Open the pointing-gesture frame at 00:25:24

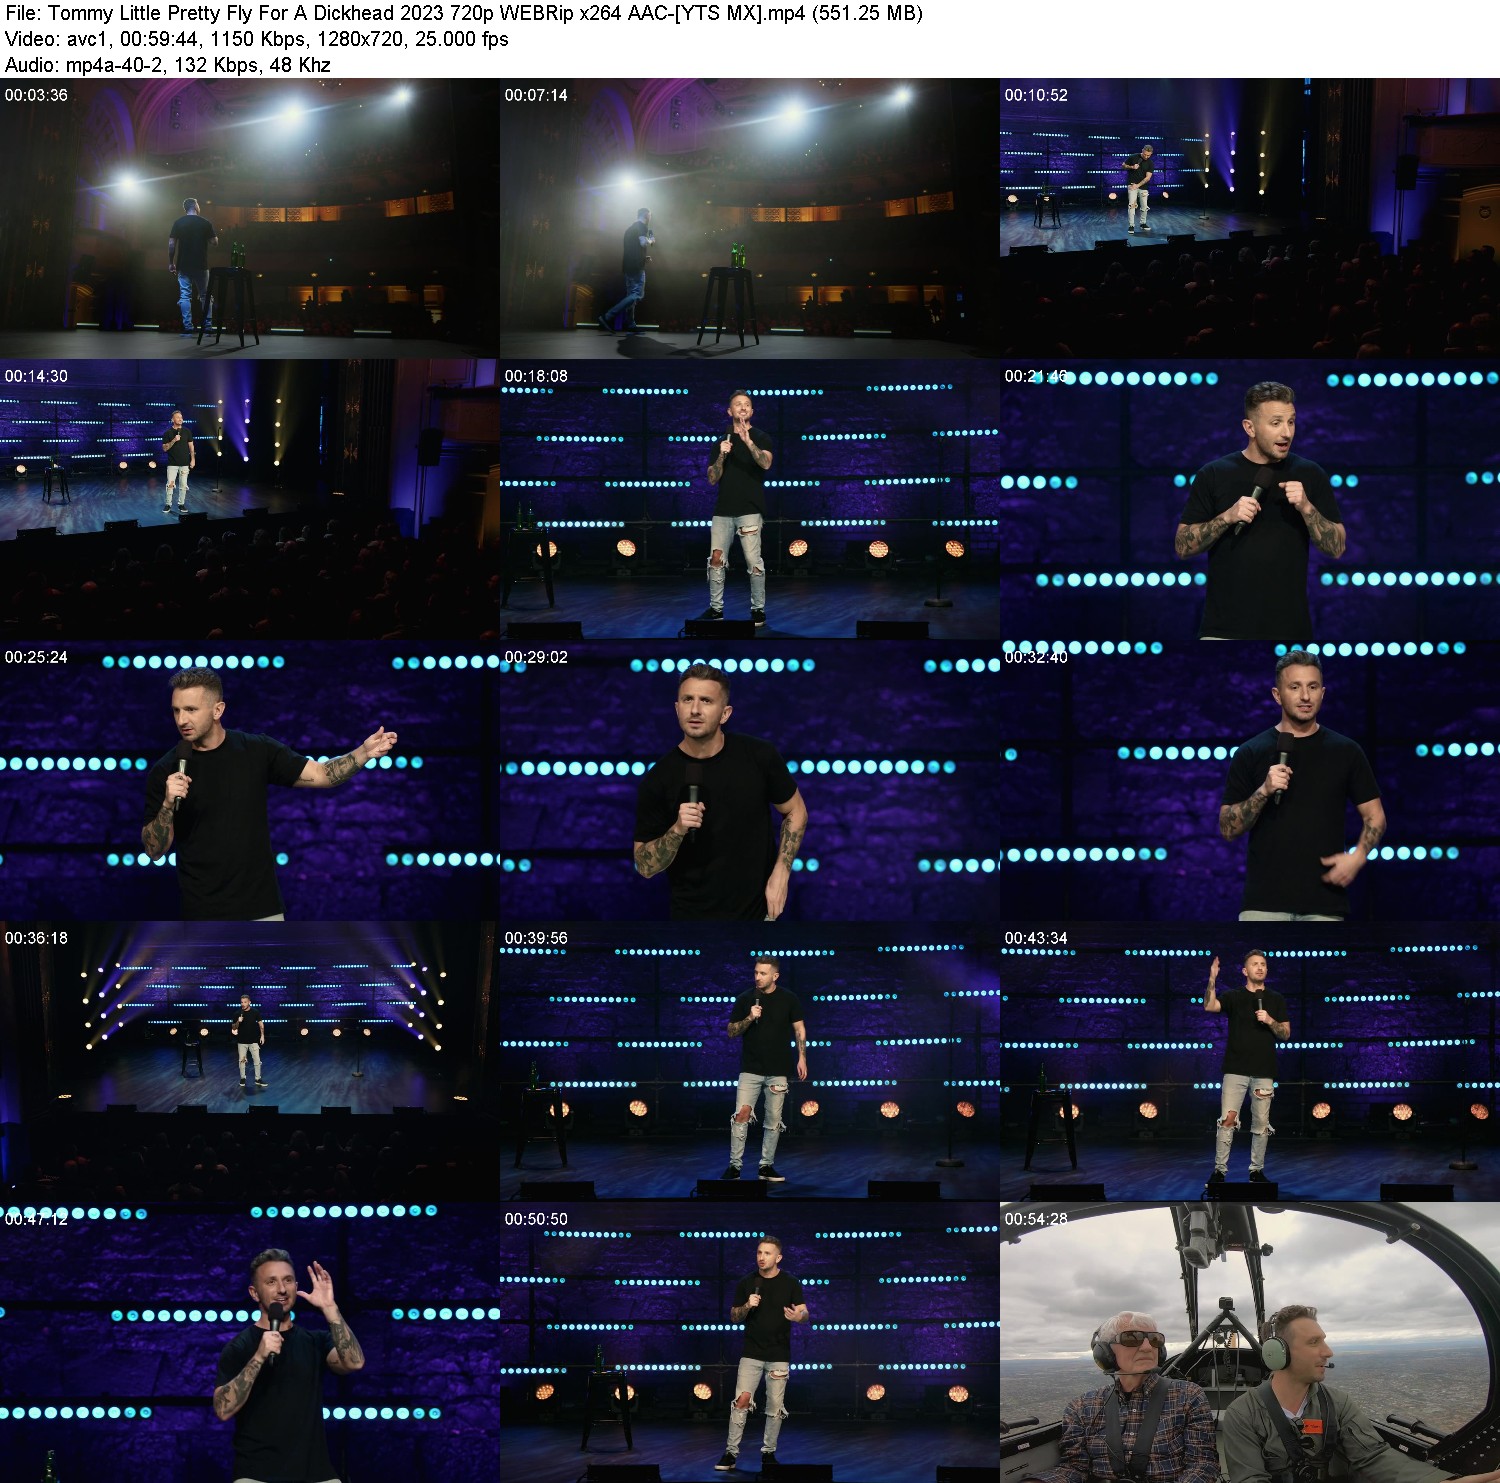coord(250,781)
